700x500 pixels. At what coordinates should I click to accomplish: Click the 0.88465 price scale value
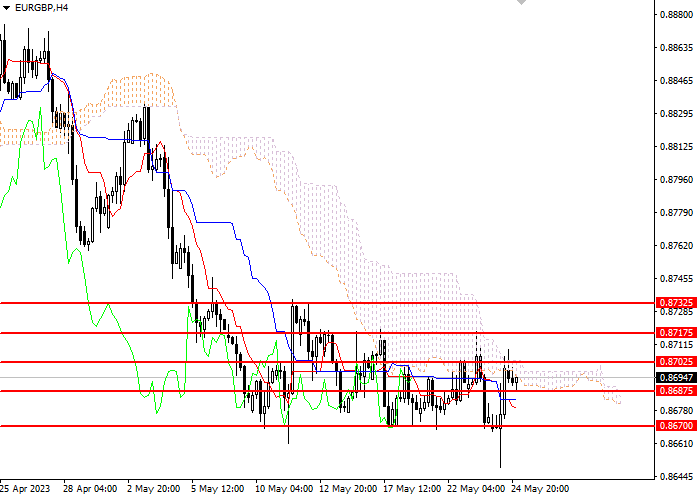coord(676,81)
